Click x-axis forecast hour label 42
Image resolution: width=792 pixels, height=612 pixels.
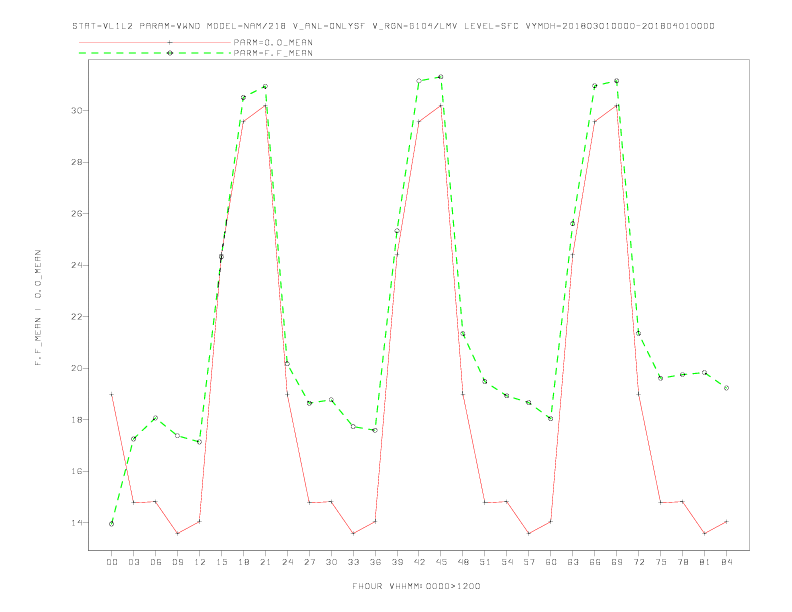tap(419, 562)
